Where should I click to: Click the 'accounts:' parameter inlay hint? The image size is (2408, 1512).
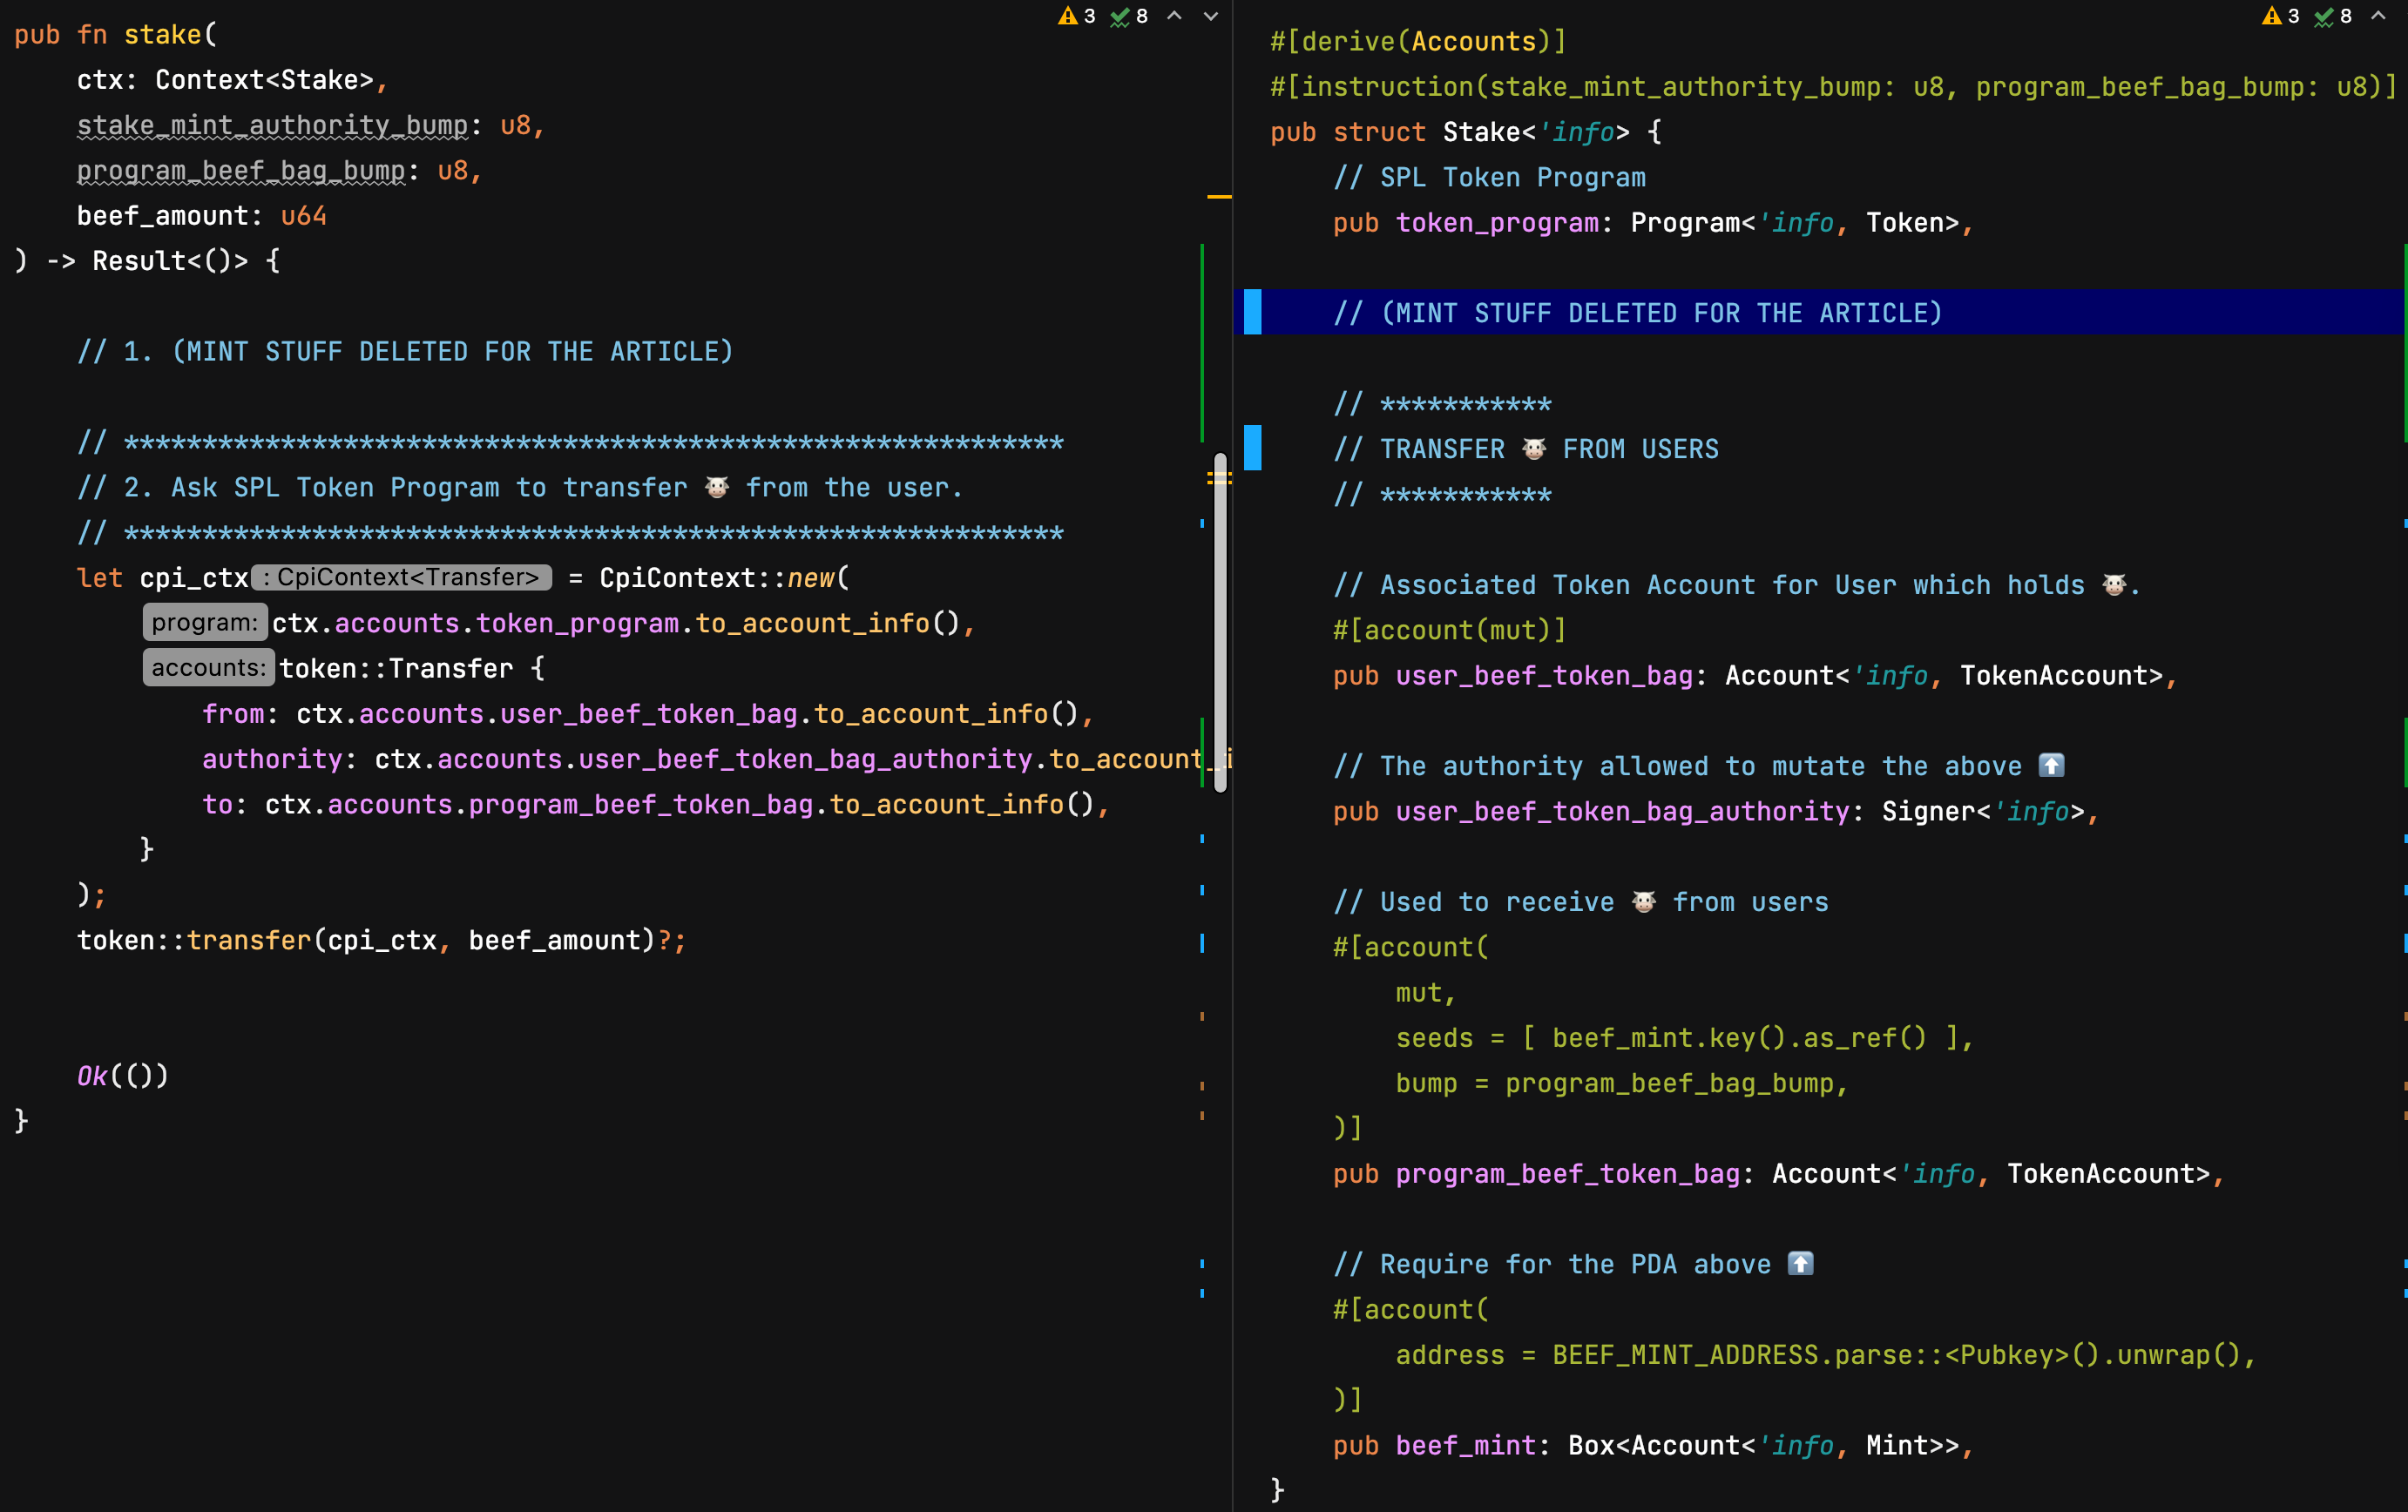pyautogui.click(x=208, y=668)
